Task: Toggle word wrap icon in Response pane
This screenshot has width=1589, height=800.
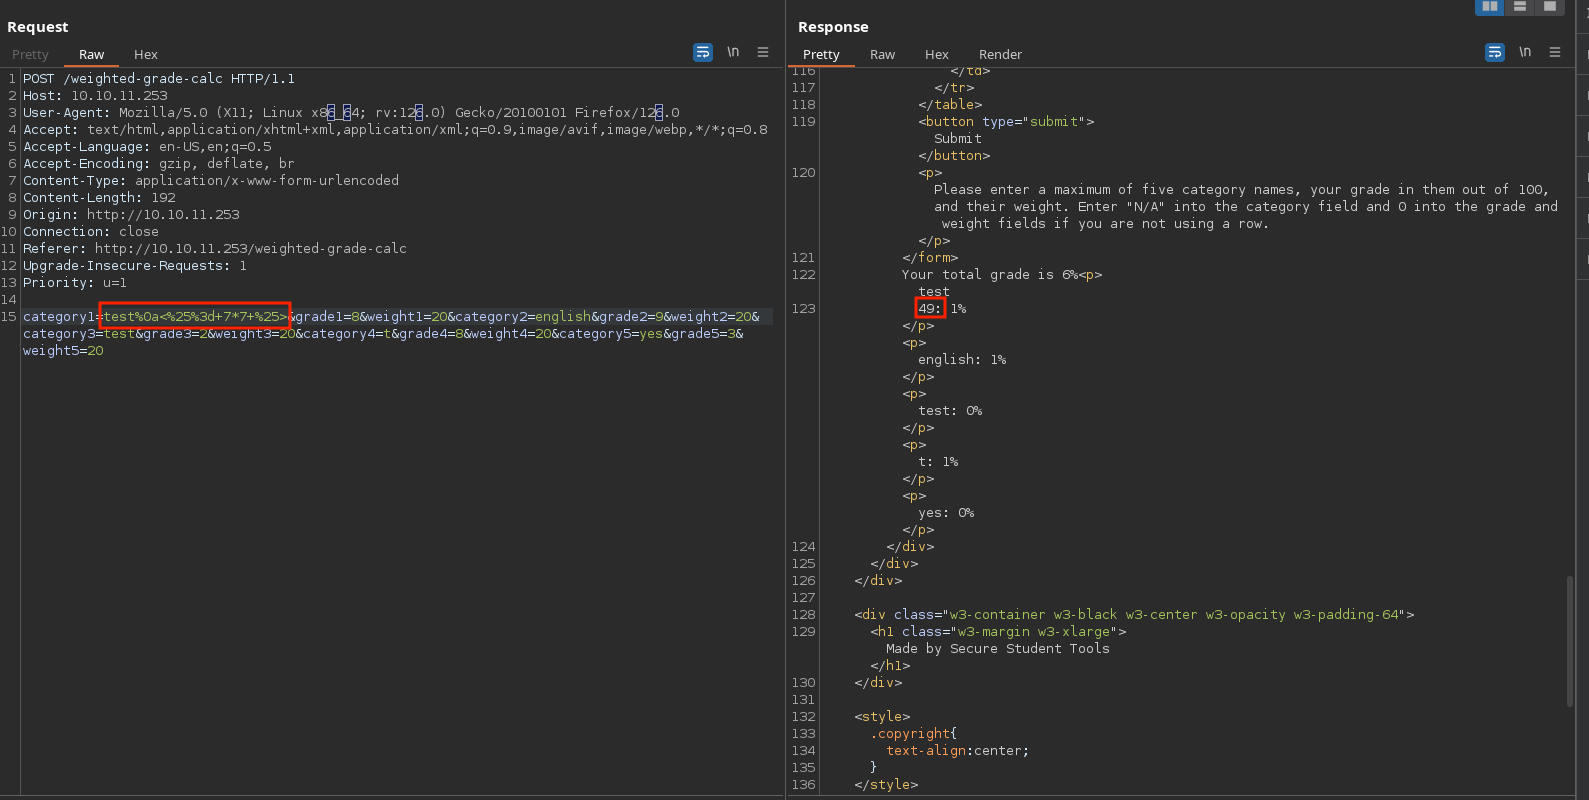Action: click(1495, 52)
